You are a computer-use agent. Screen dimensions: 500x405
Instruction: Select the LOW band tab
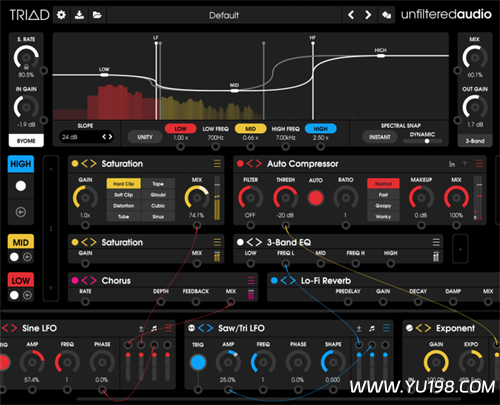[x=21, y=280]
